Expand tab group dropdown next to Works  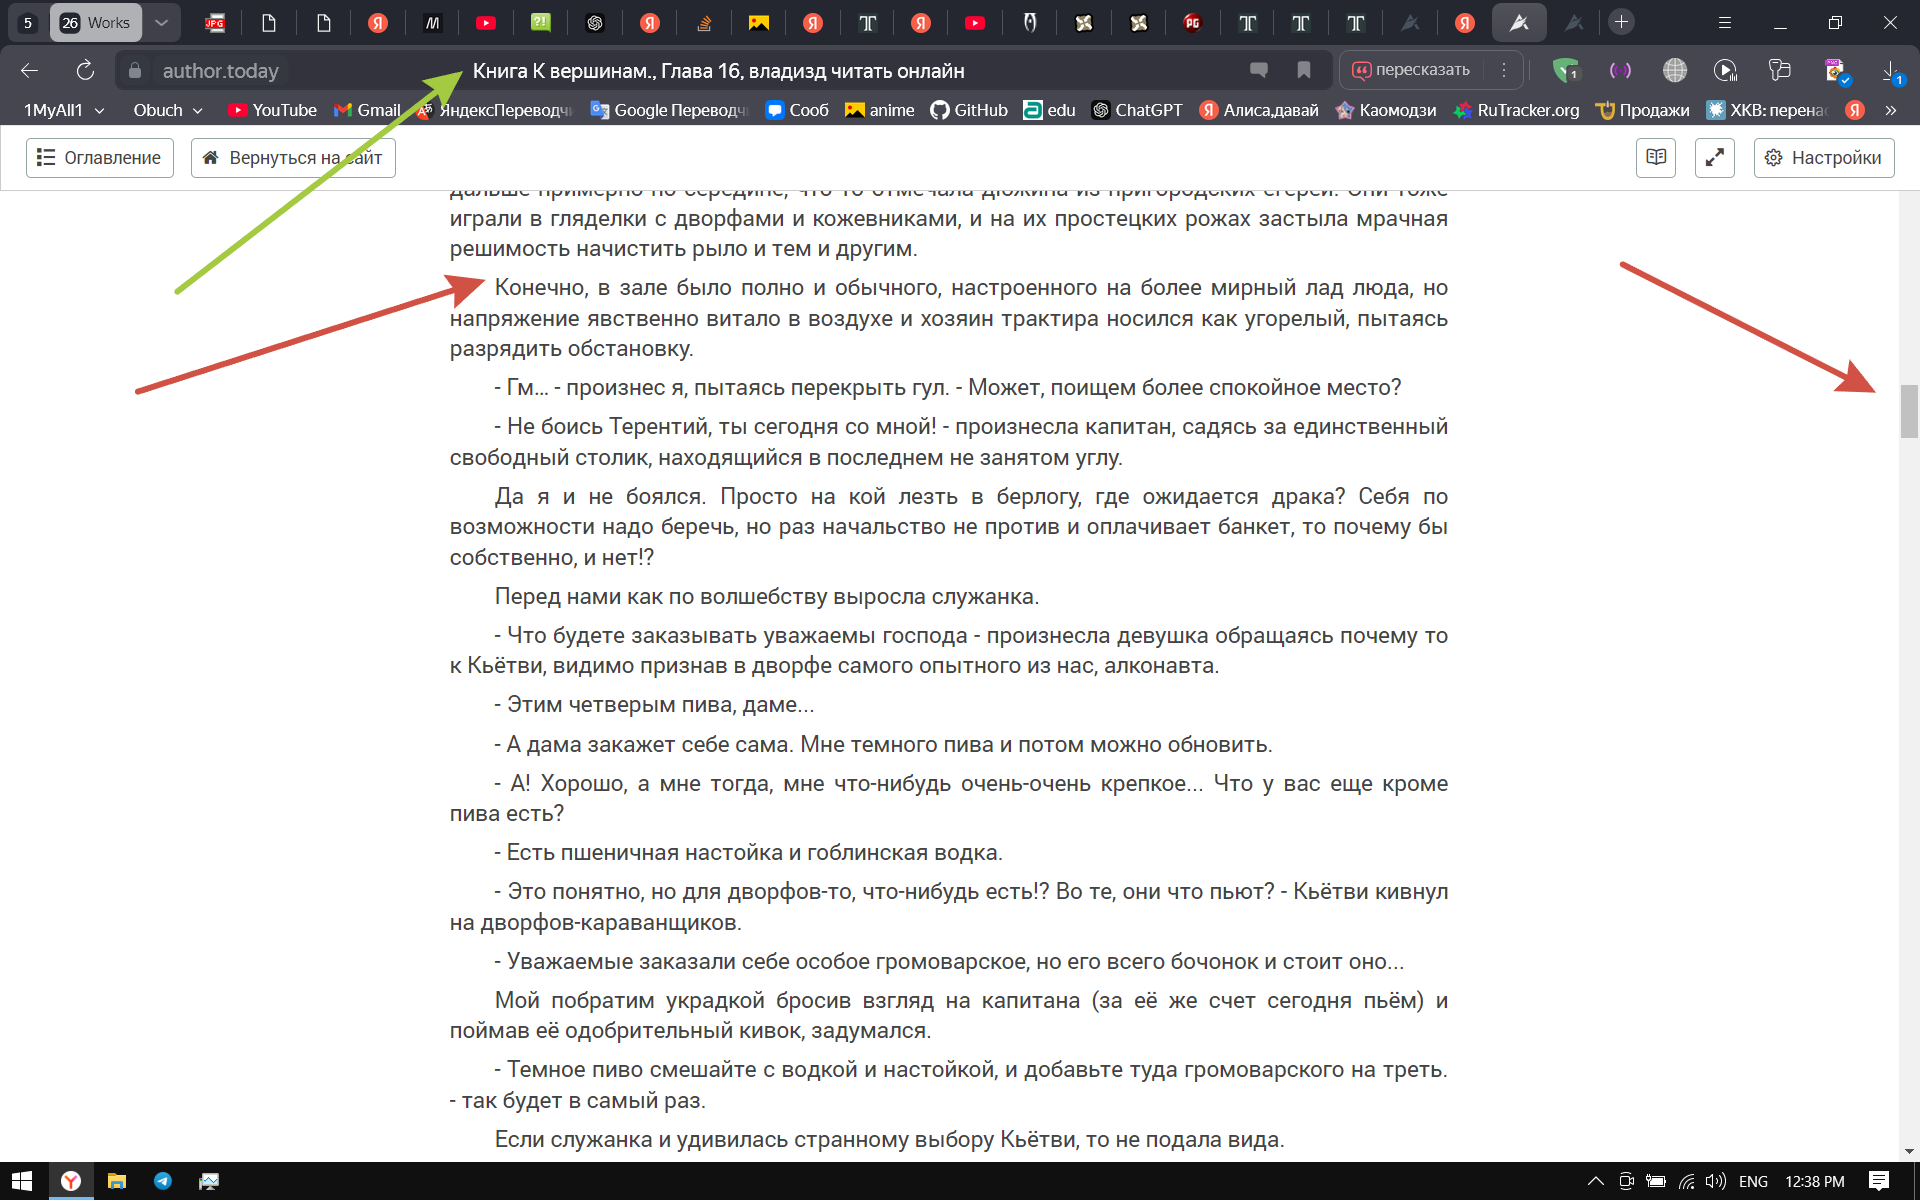click(161, 22)
